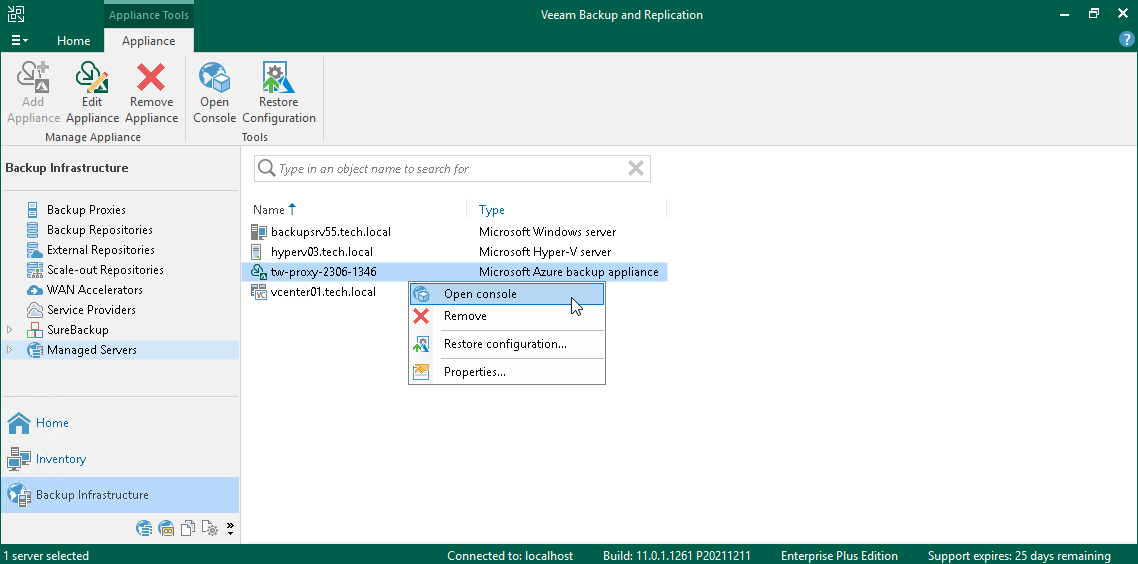Viewport: 1138px width, 564px height.
Task: Open the Home navigation view
Action: pos(120,422)
